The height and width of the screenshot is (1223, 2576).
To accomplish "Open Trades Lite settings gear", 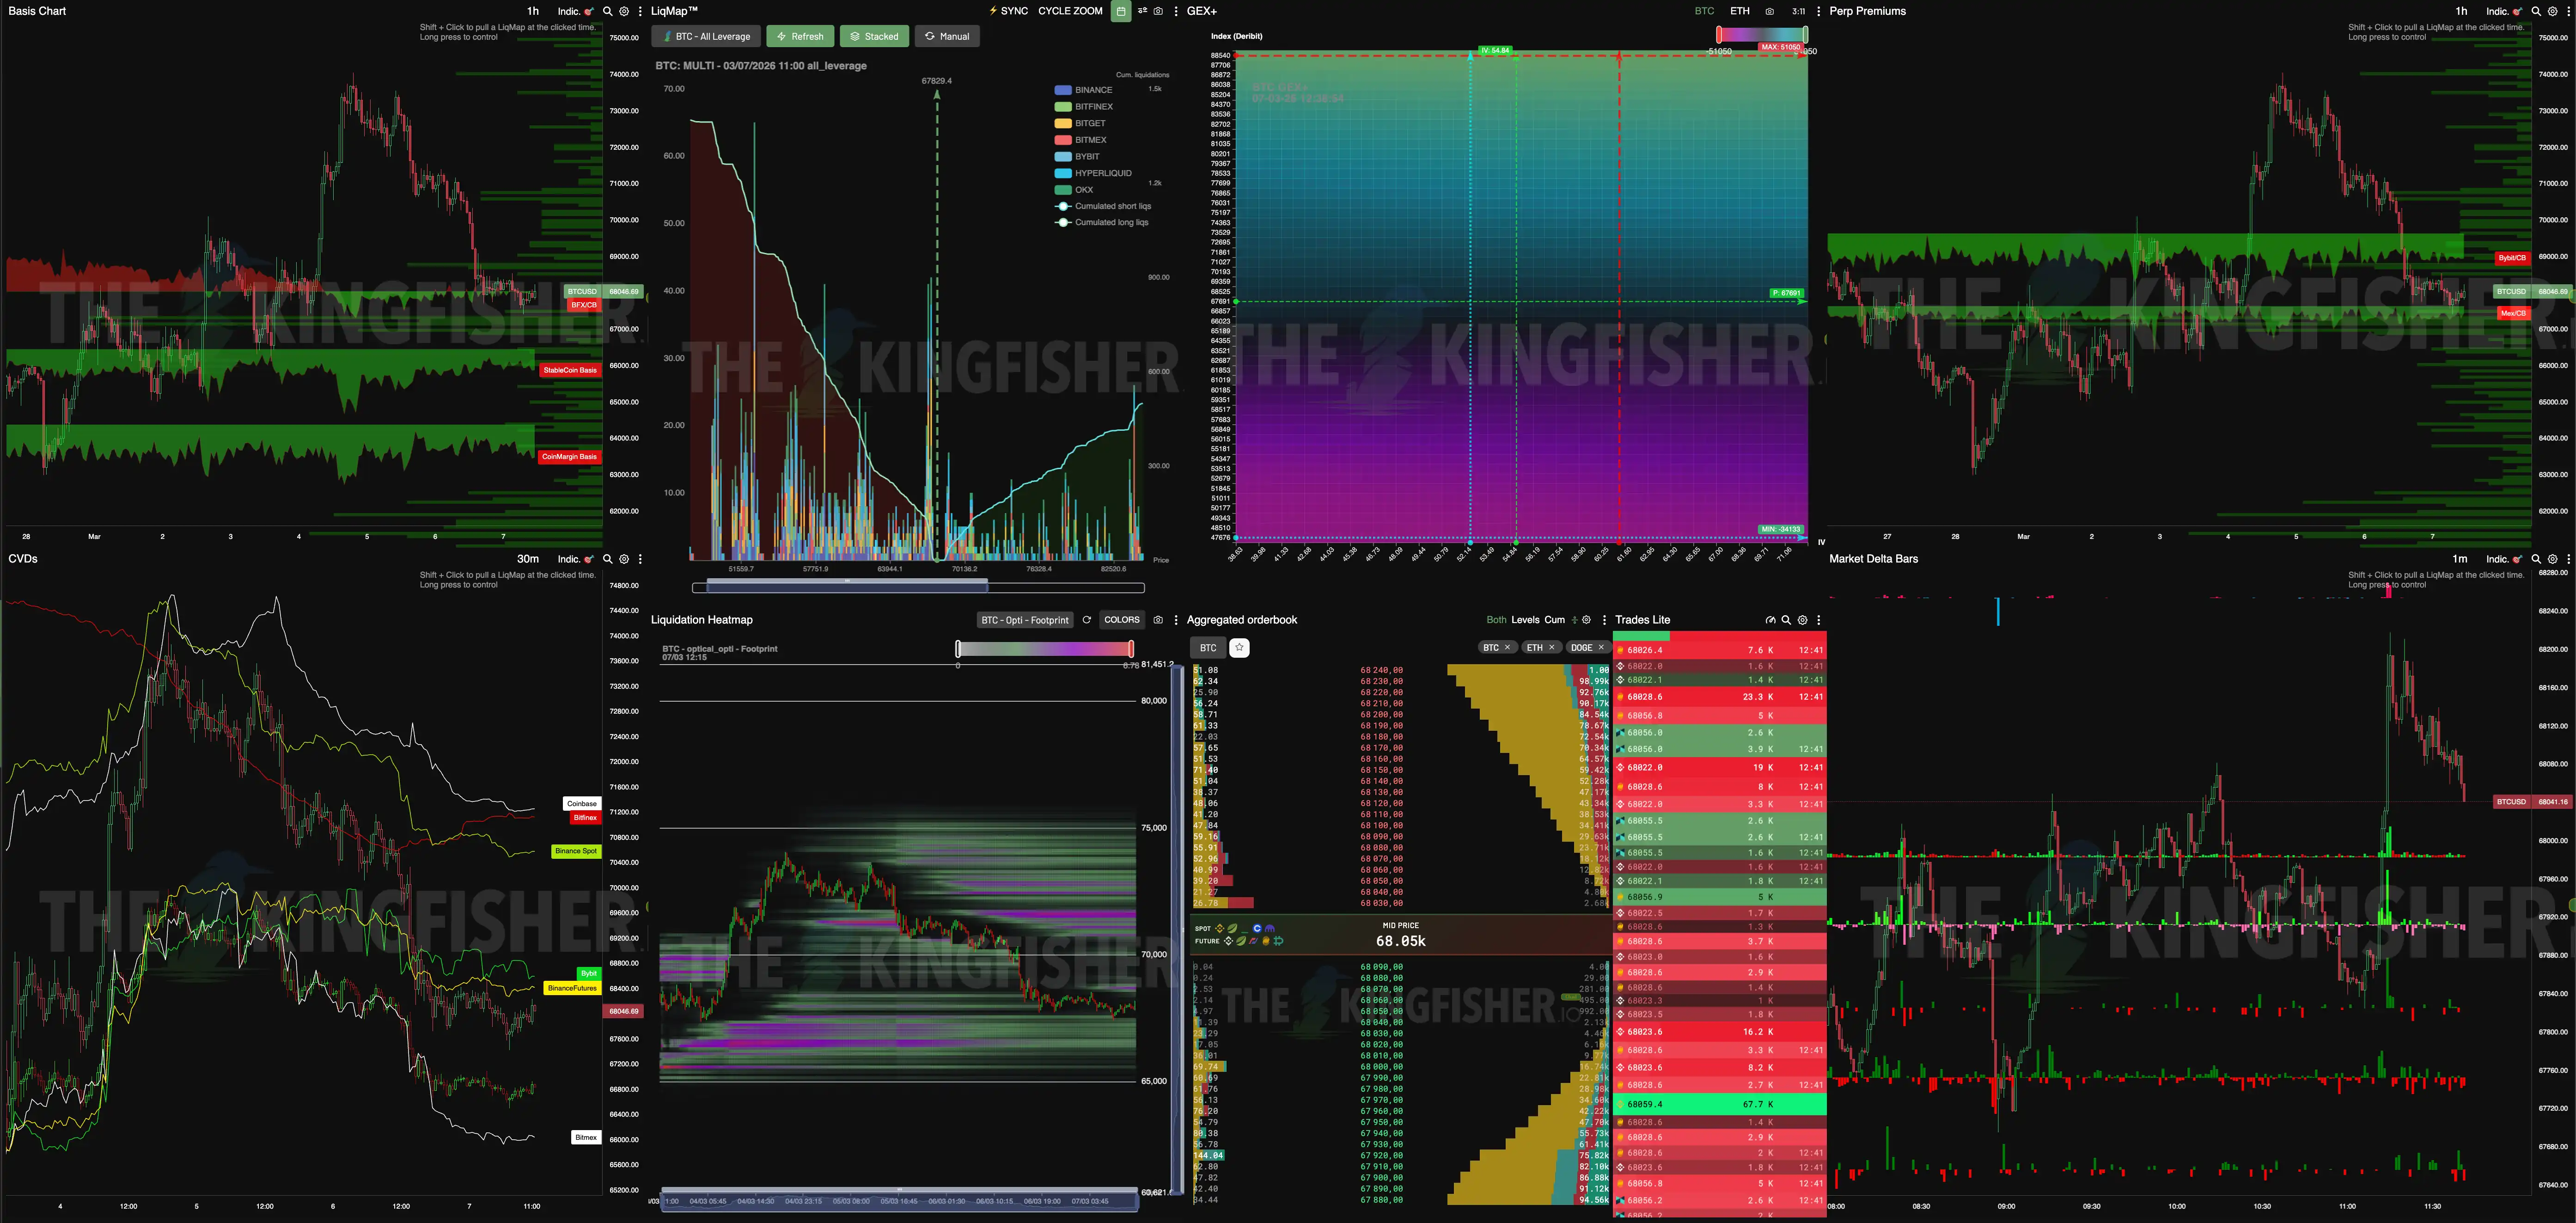I will (1802, 620).
